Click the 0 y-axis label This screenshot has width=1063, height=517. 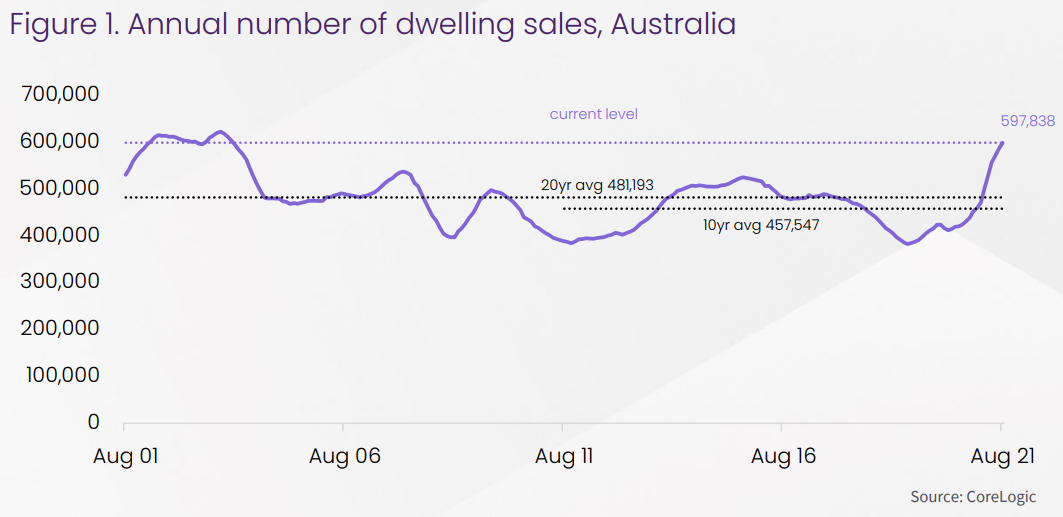pos(91,422)
